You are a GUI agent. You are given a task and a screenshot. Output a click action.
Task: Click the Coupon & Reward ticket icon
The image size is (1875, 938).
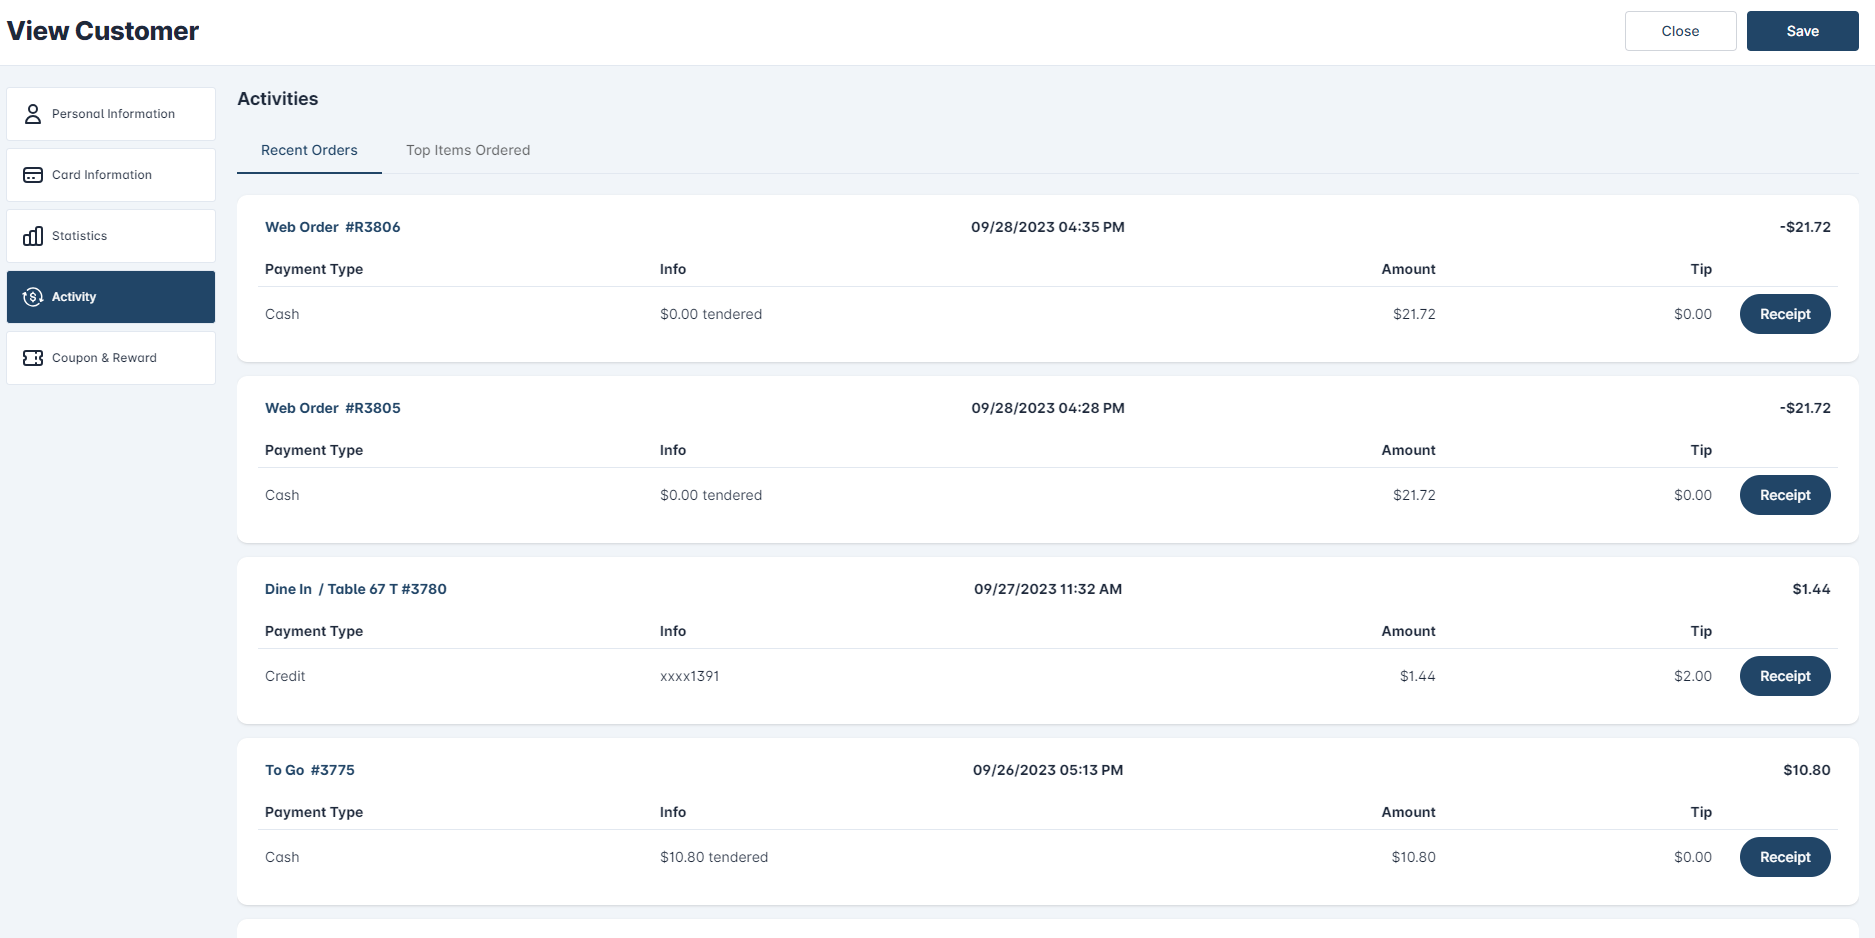click(33, 358)
